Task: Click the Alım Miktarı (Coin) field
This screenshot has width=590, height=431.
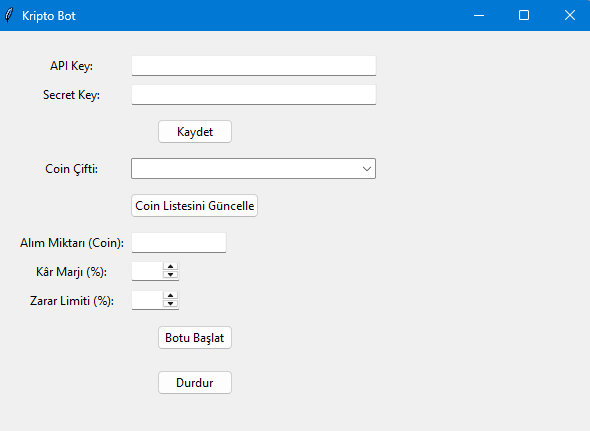Action: (179, 242)
